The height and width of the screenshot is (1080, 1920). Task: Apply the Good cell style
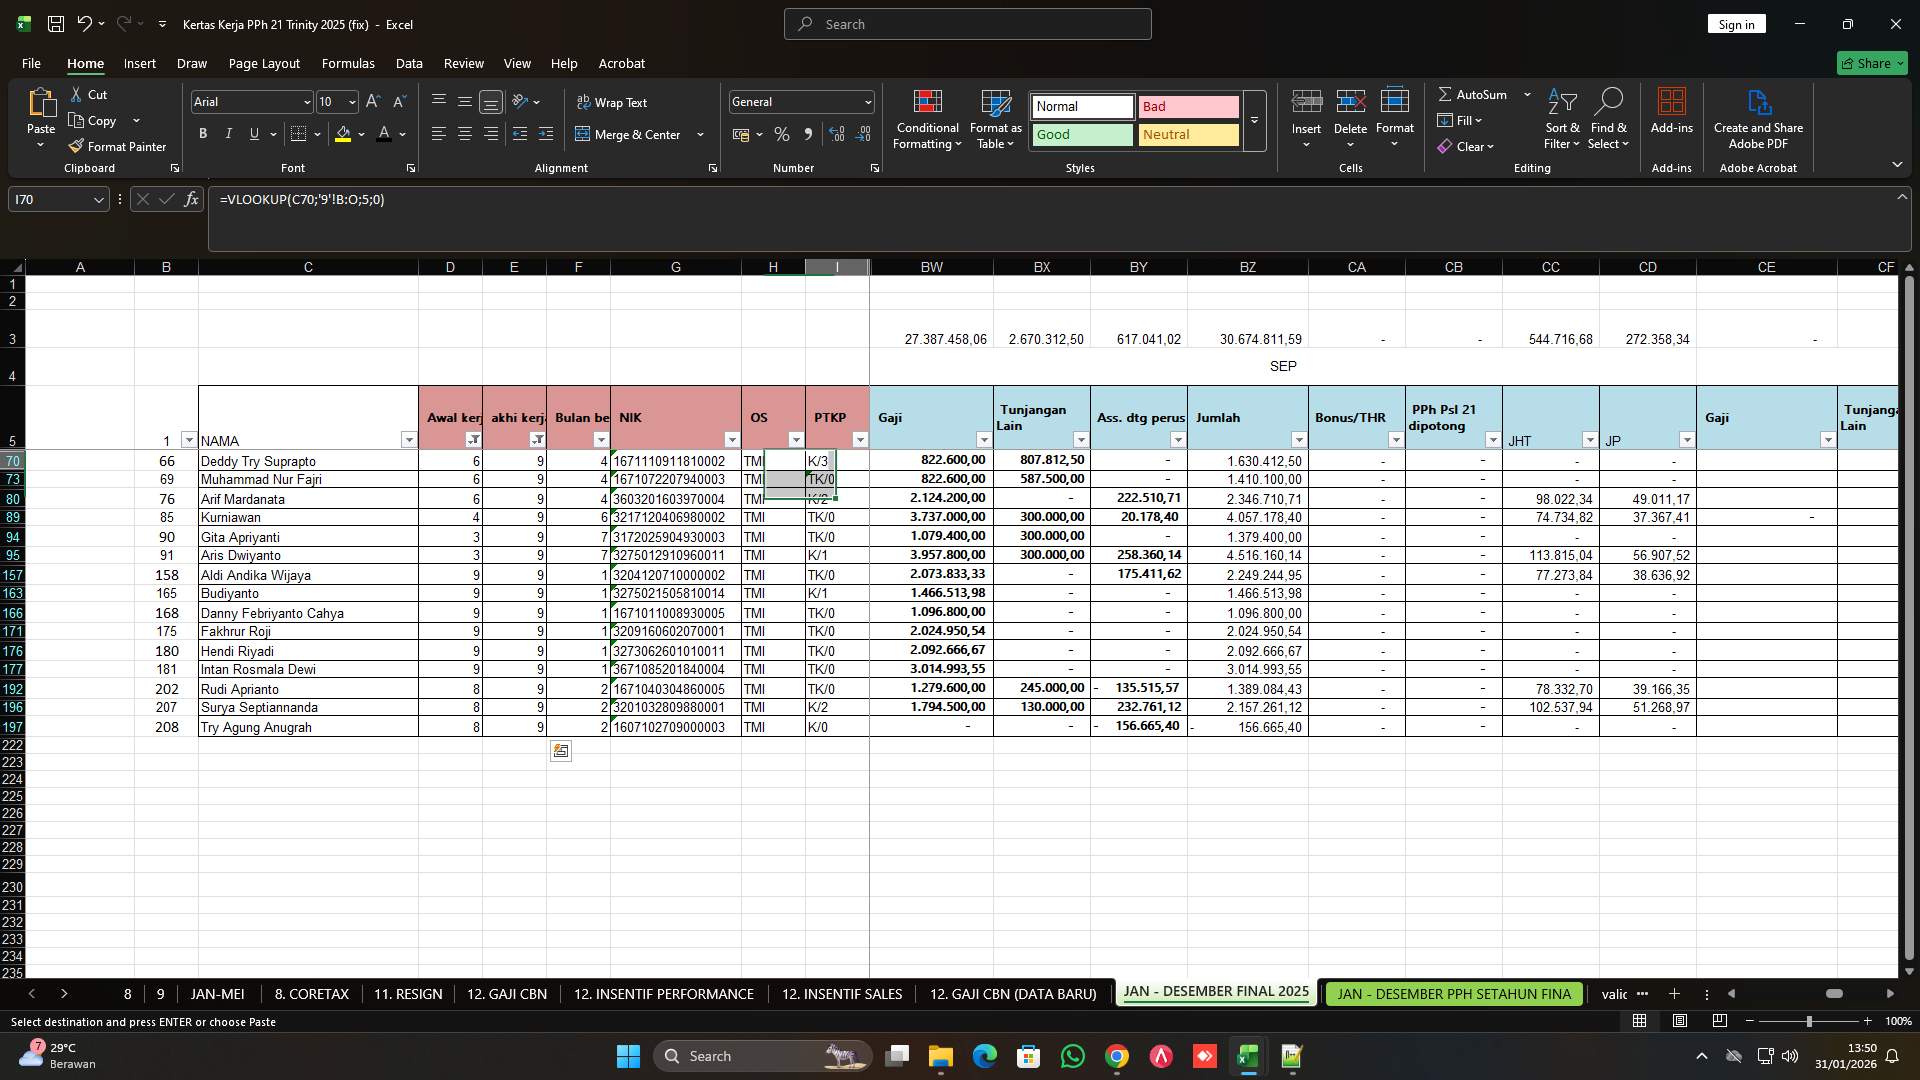pyautogui.click(x=1080, y=134)
